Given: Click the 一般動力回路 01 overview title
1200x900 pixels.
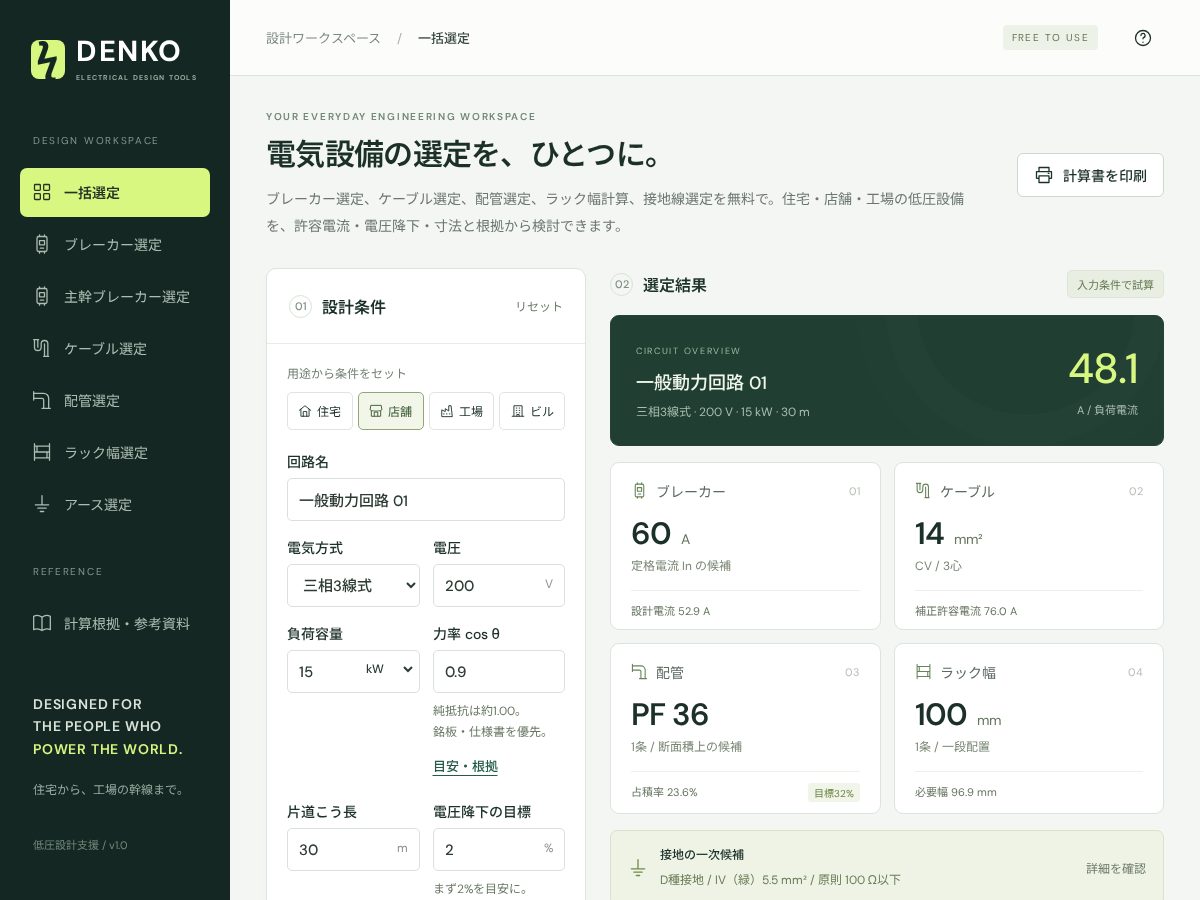Looking at the screenshot, I should tap(702, 383).
